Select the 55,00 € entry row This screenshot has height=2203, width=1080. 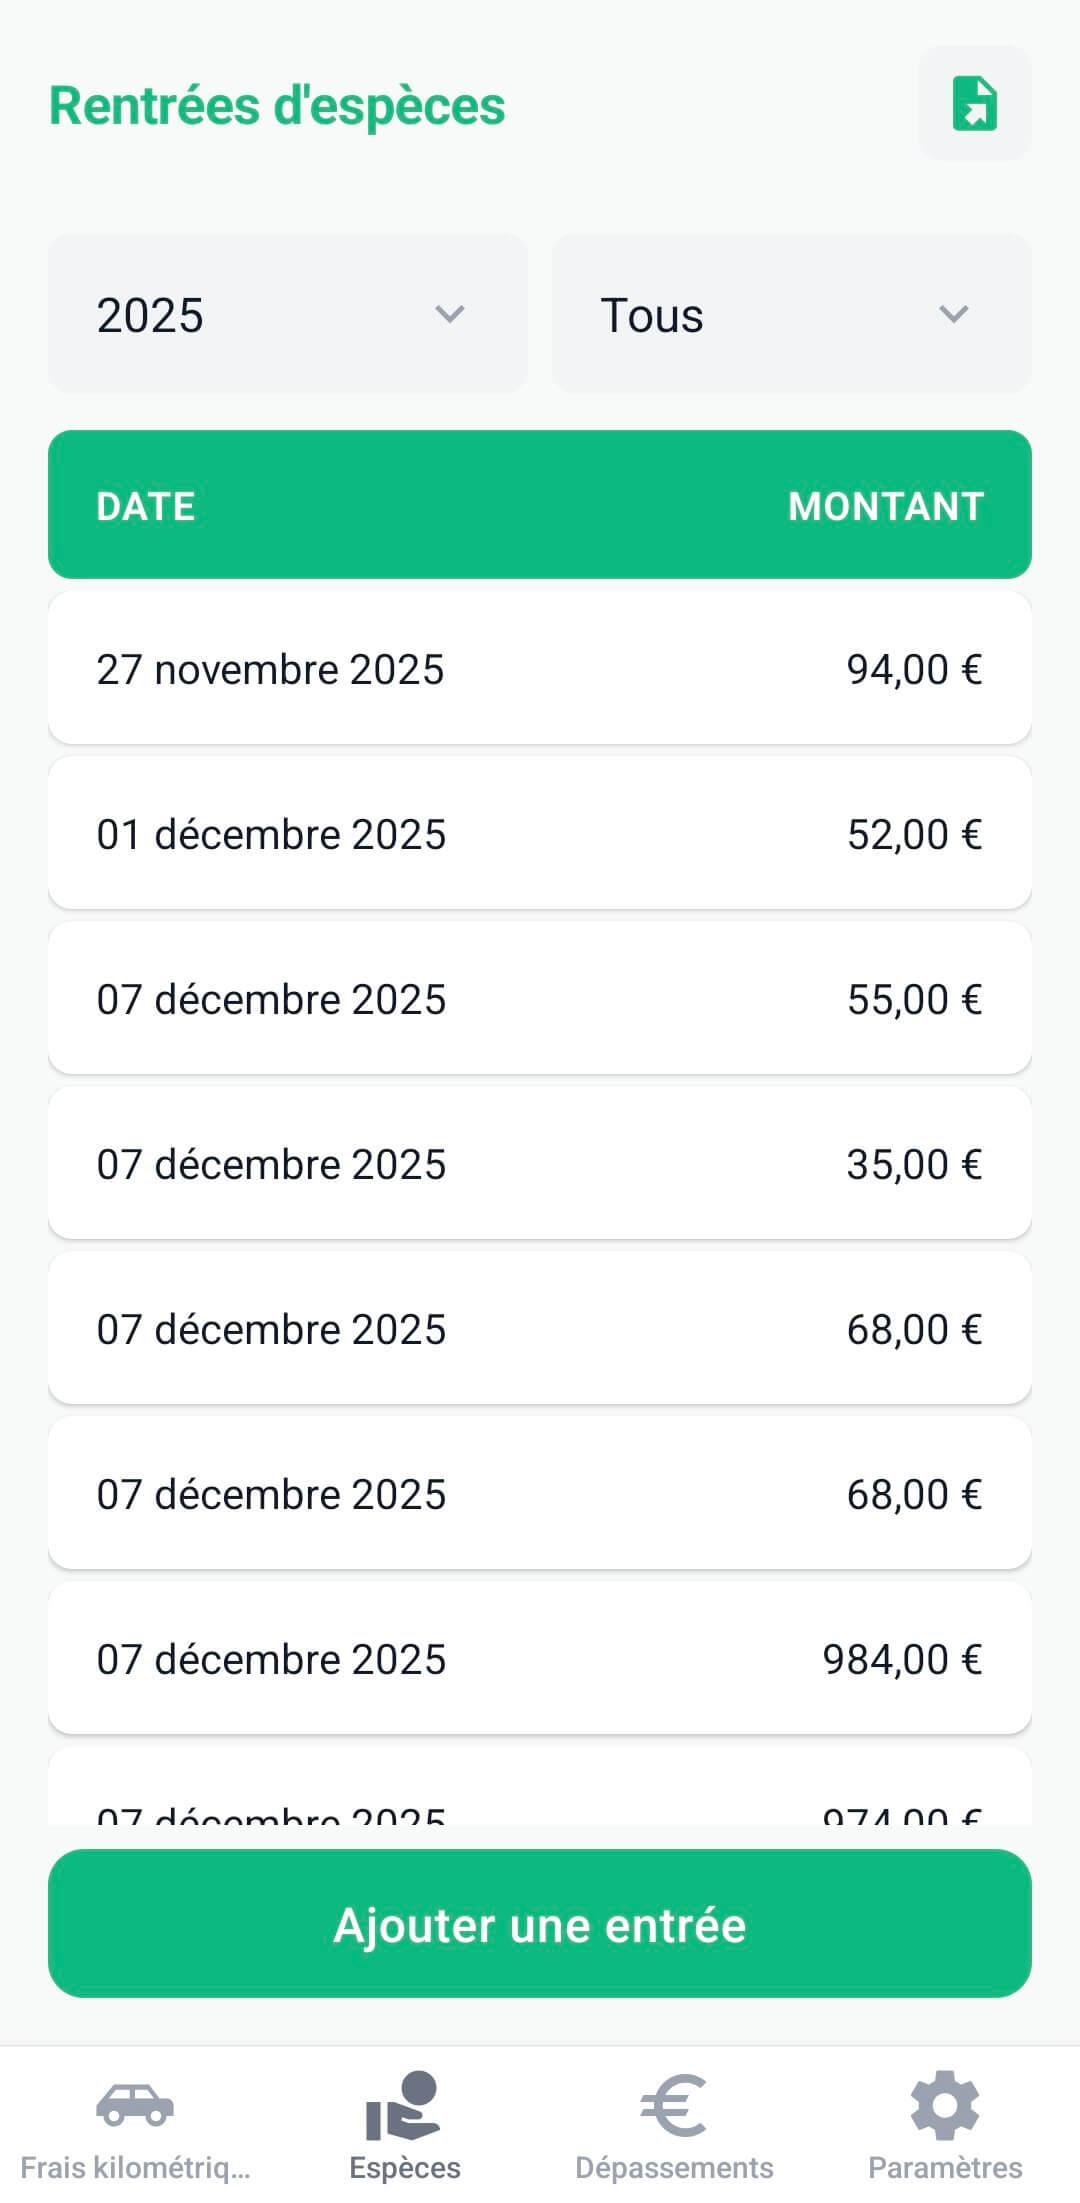[x=540, y=999]
